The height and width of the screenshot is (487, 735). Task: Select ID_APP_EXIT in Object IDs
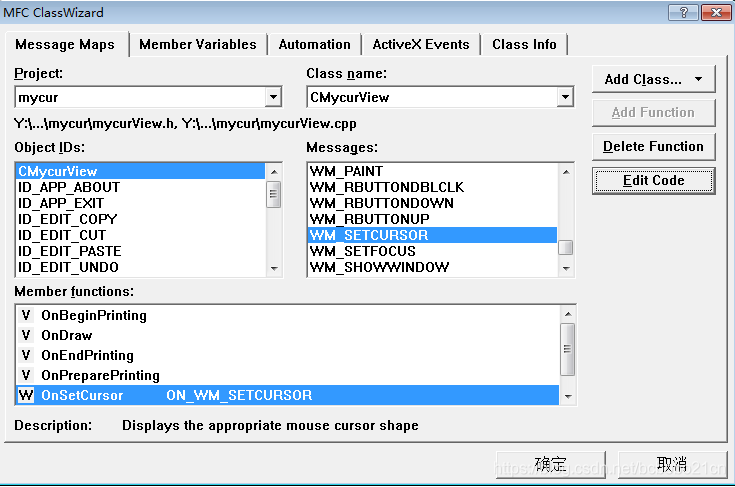point(141,203)
